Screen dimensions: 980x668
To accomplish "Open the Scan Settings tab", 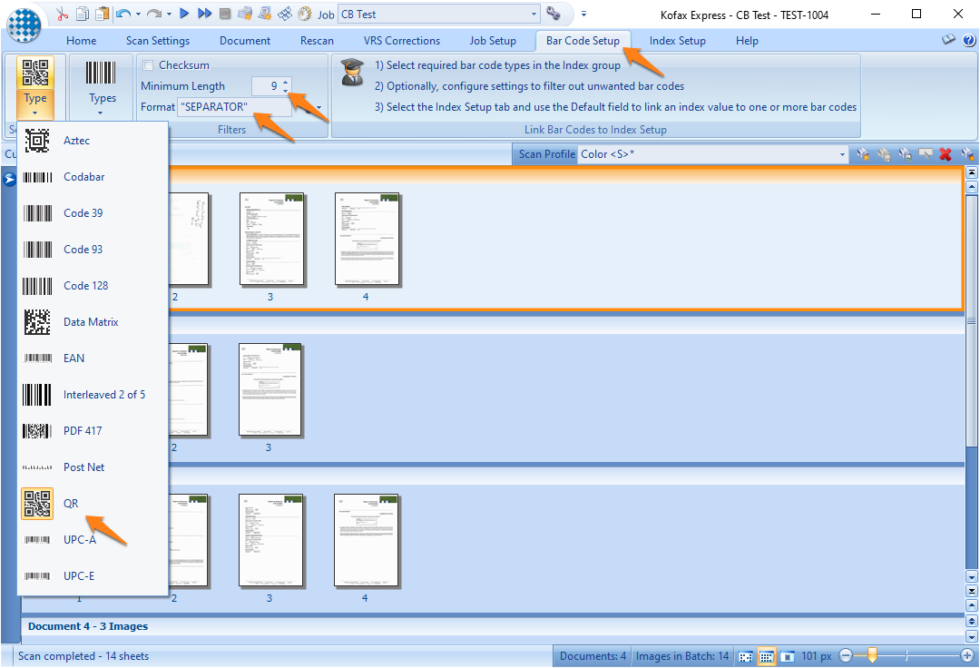I will pyautogui.click(x=157, y=41).
